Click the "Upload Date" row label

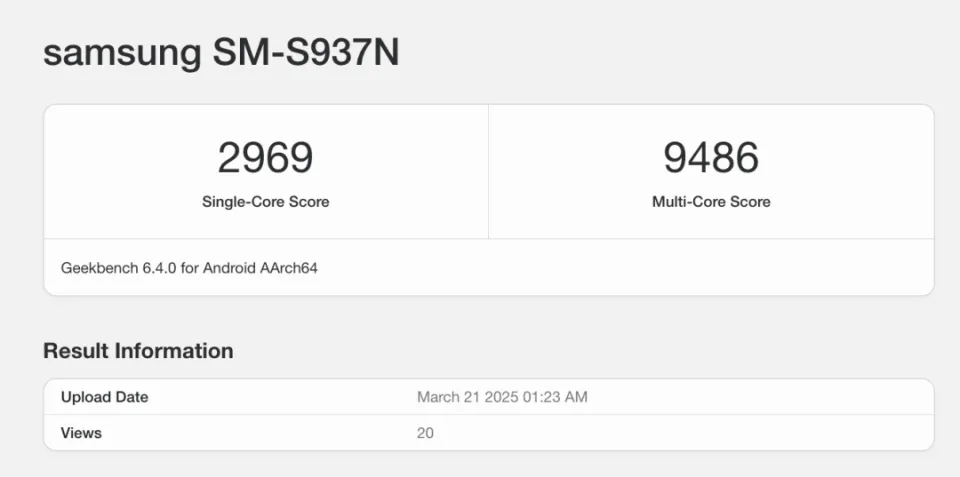point(104,397)
